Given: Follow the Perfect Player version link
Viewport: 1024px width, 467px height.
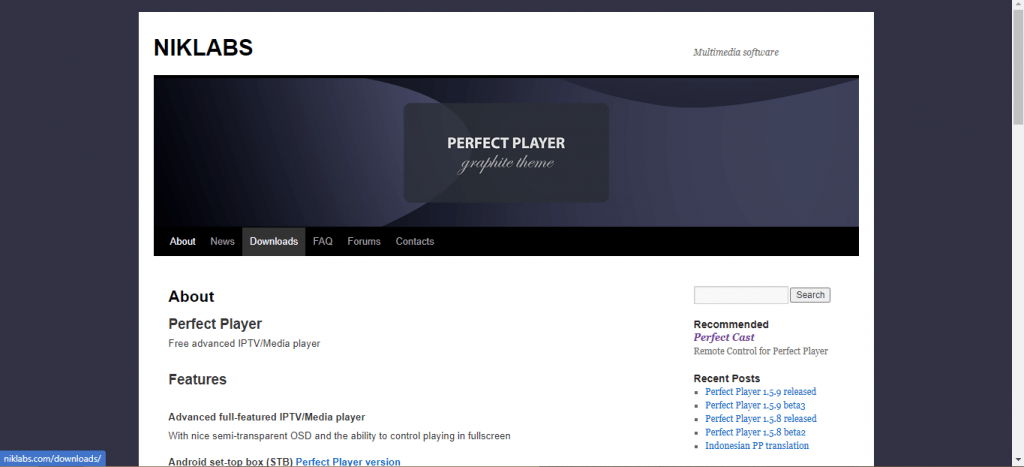Looking at the screenshot, I should tap(348, 462).
